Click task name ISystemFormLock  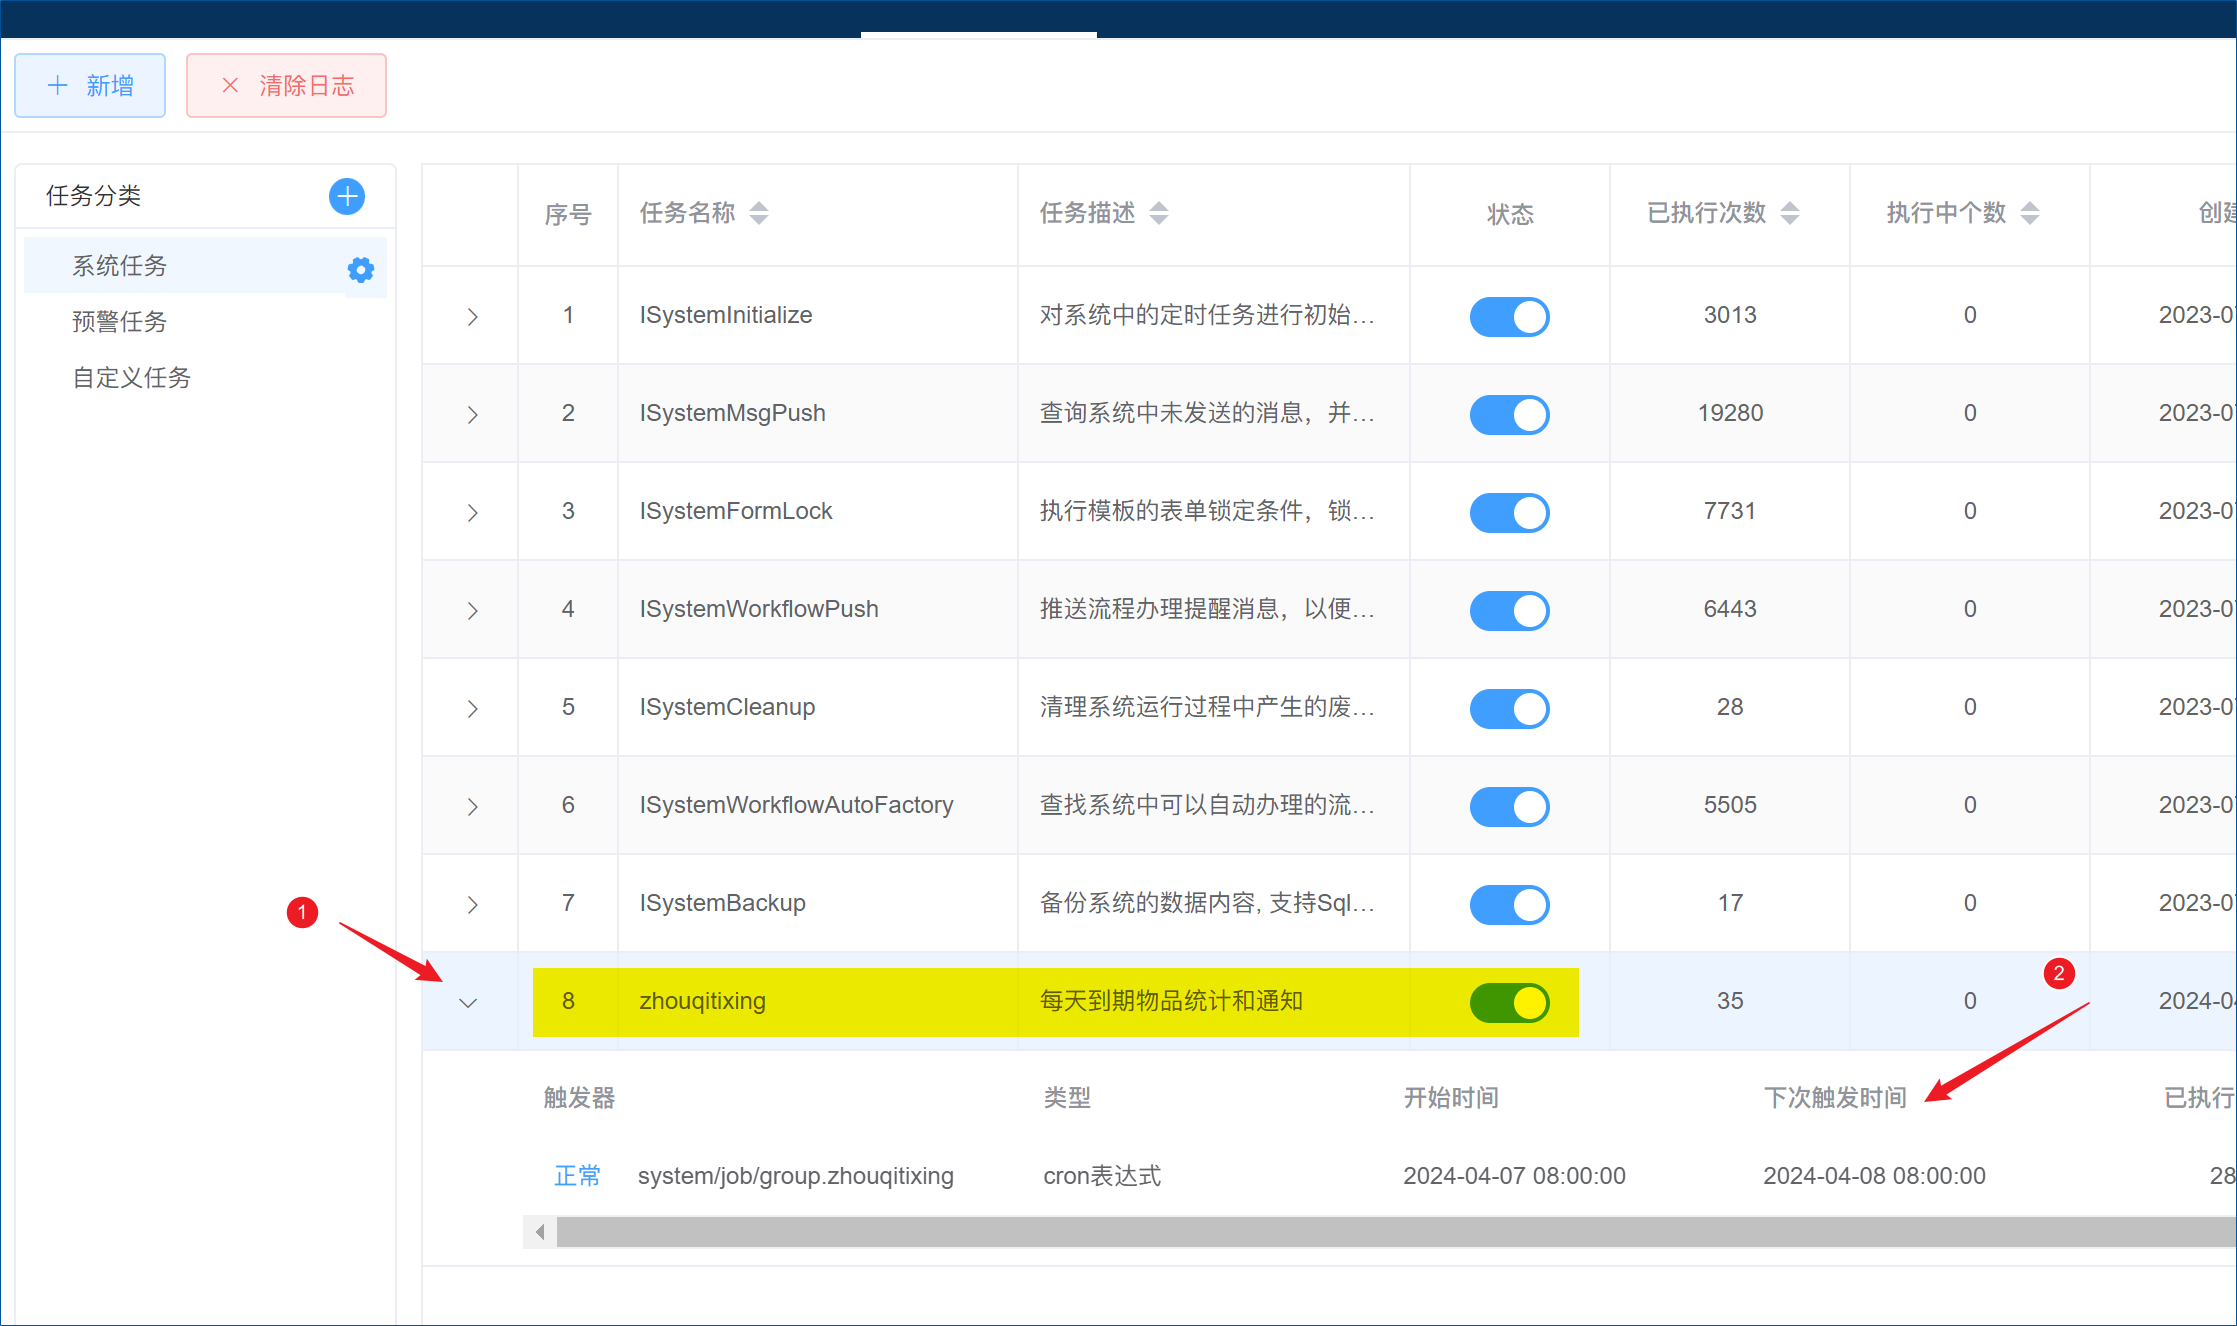tap(735, 511)
